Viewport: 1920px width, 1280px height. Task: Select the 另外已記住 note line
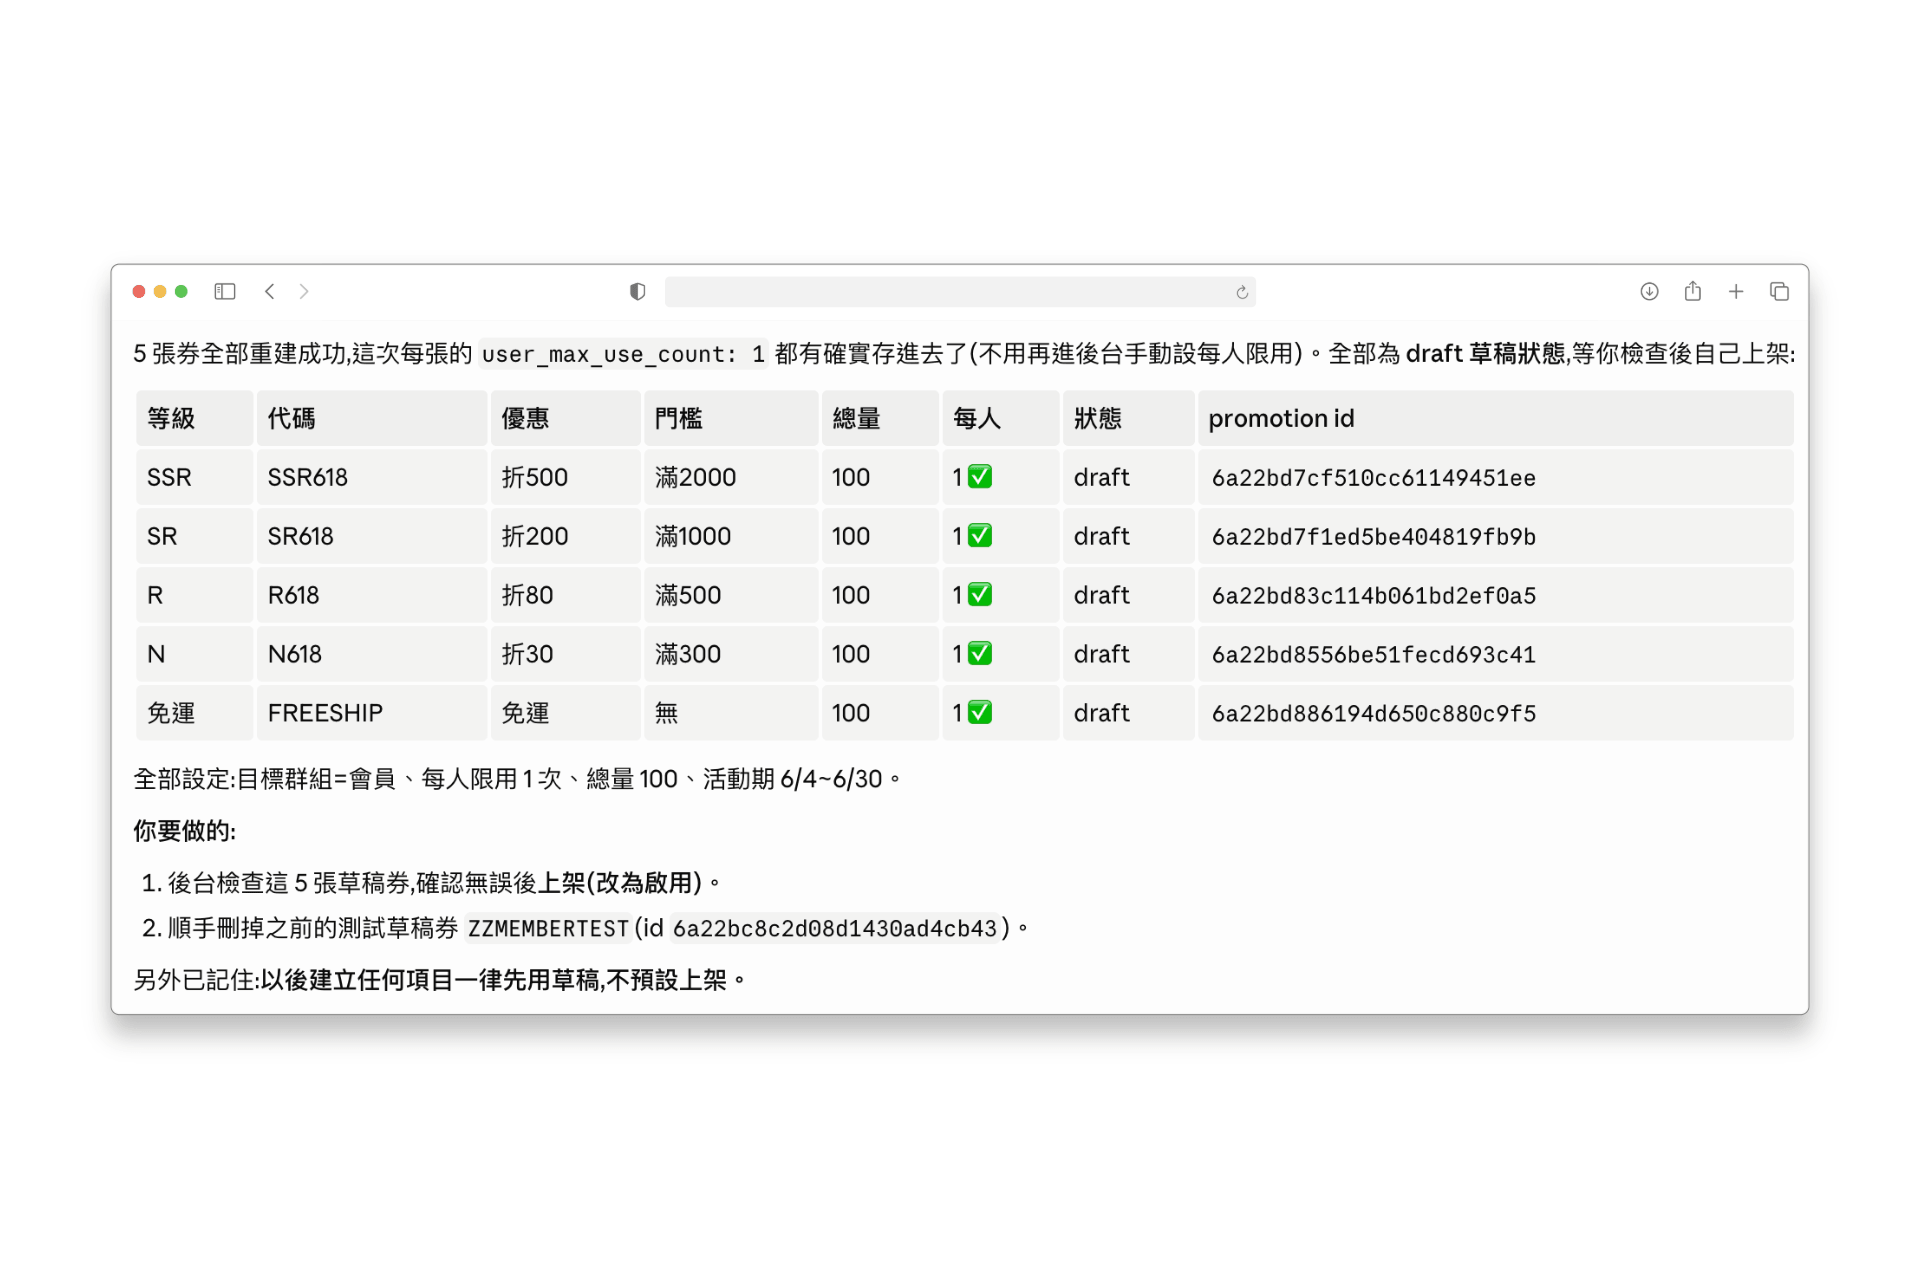440,980
